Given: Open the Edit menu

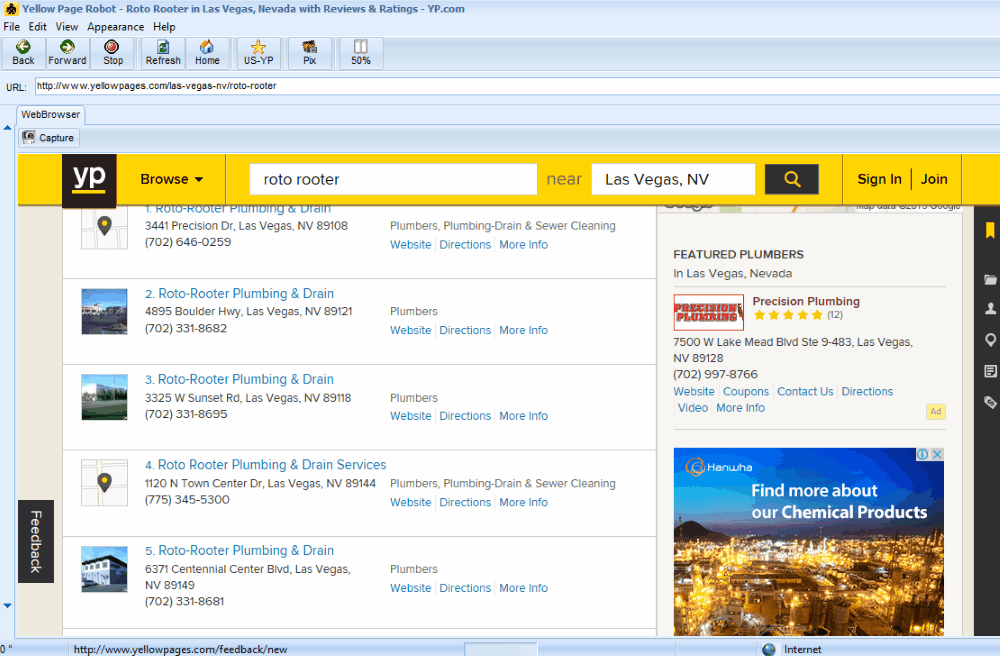Looking at the screenshot, I should tap(38, 27).
